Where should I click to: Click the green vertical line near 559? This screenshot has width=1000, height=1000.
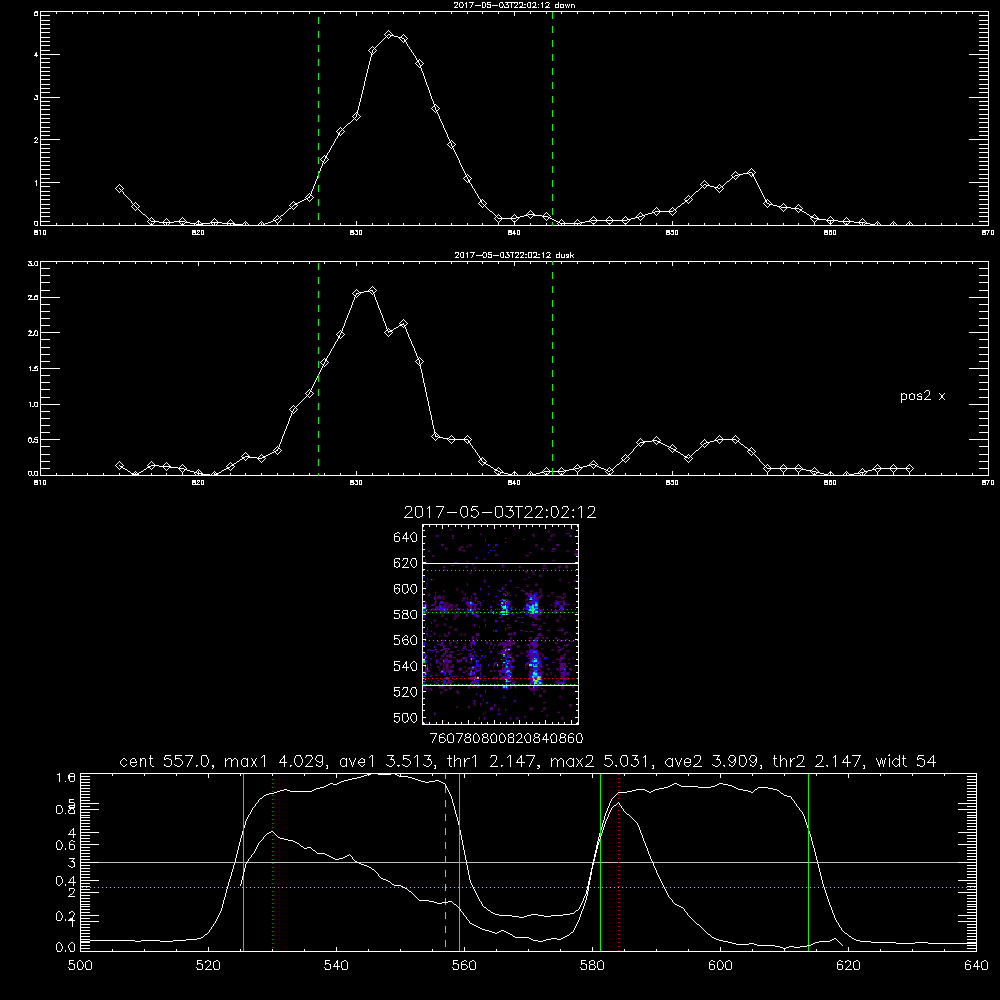[x=459, y=861]
